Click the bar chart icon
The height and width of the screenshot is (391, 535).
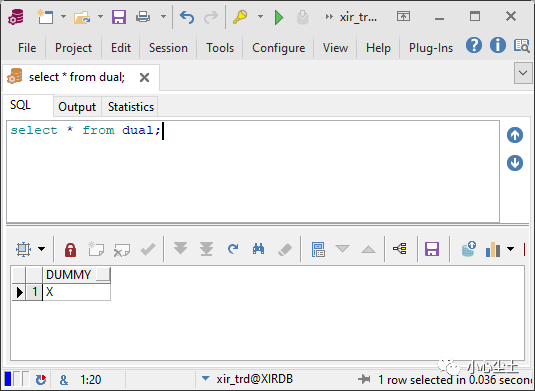(493, 249)
